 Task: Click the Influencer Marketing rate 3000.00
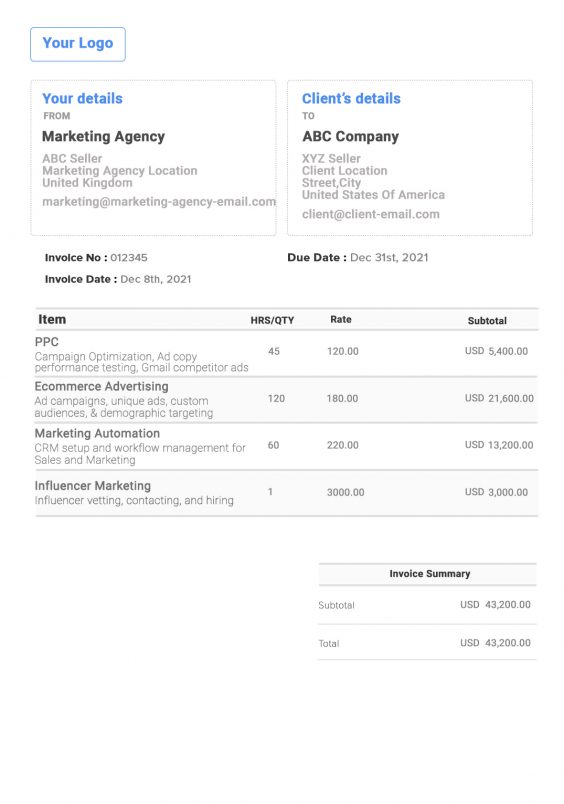coord(346,492)
